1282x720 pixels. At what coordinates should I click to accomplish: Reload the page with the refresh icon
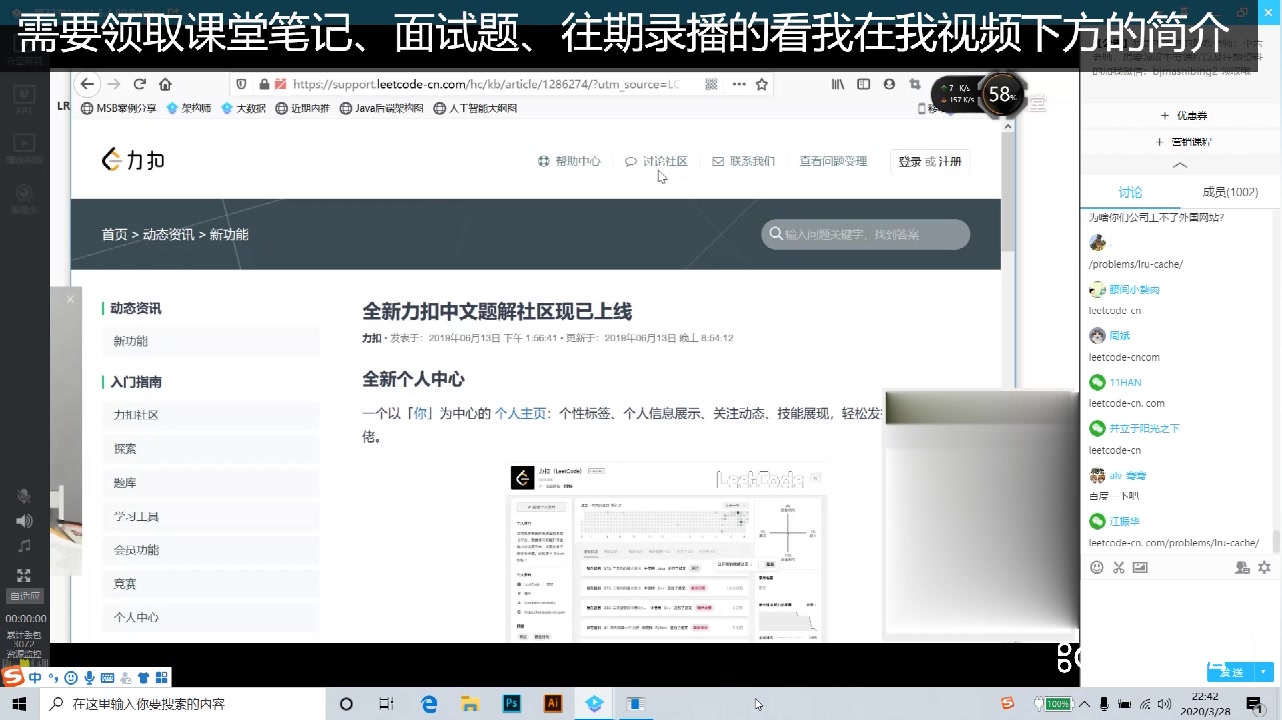(140, 84)
